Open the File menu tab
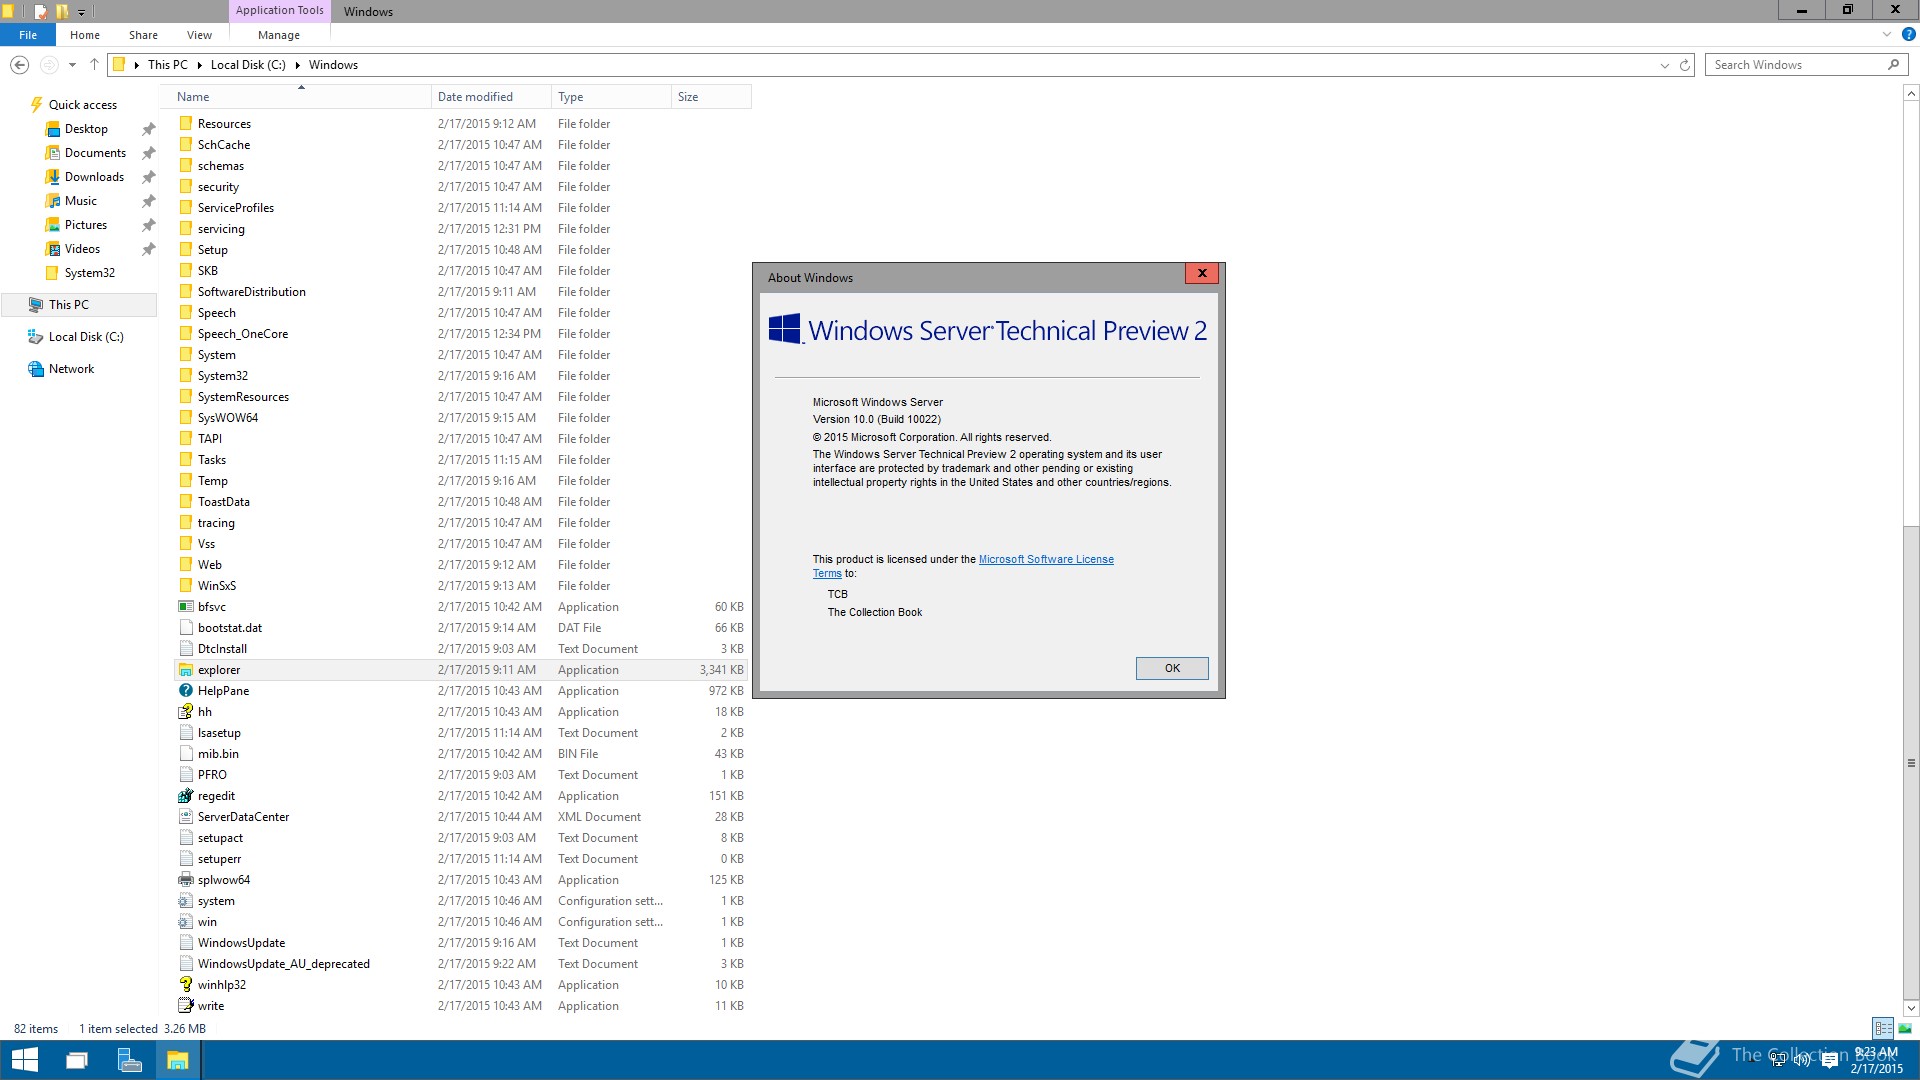Viewport: 1920px width, 1080px height. coord(28,35)
